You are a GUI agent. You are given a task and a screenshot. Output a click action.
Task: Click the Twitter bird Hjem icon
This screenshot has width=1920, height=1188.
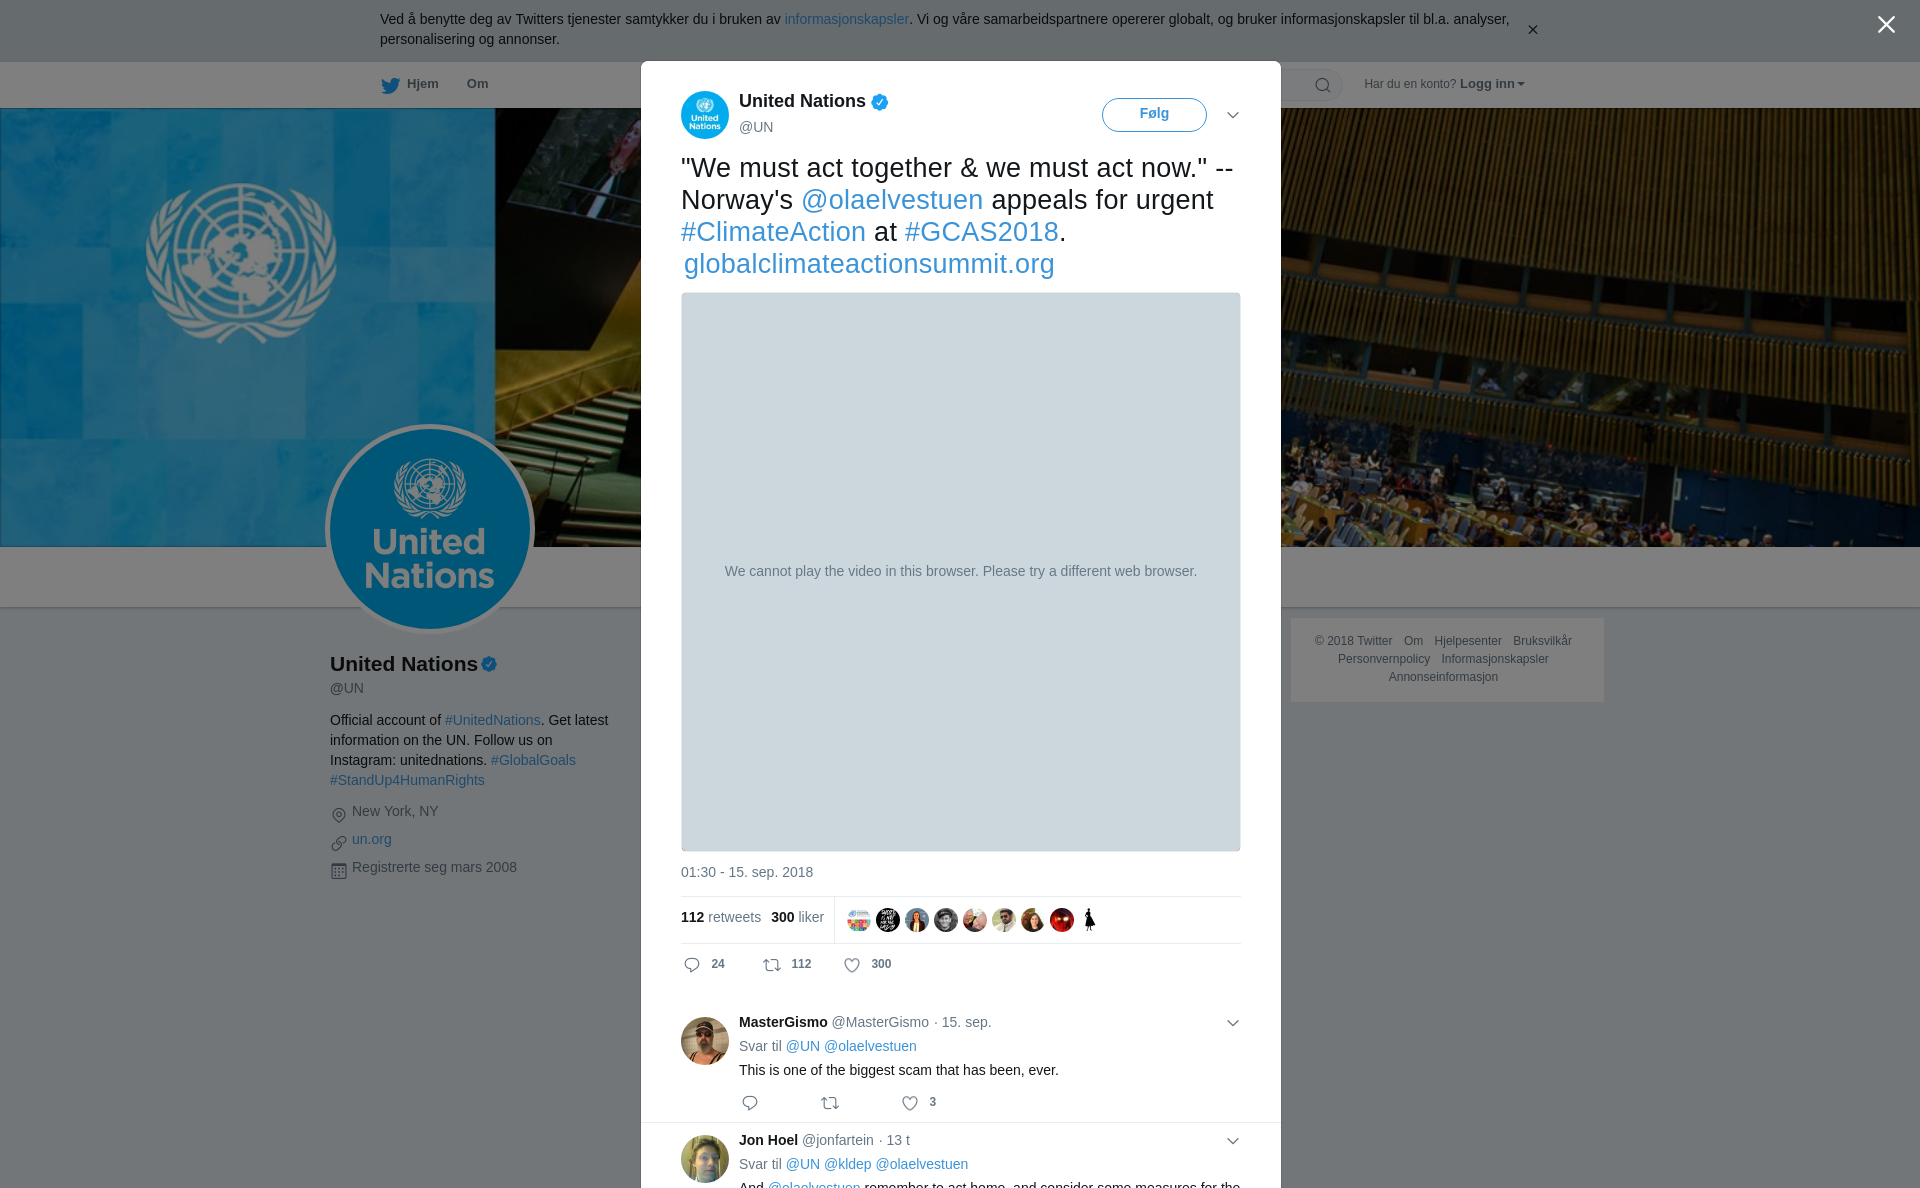pos(390,85)
